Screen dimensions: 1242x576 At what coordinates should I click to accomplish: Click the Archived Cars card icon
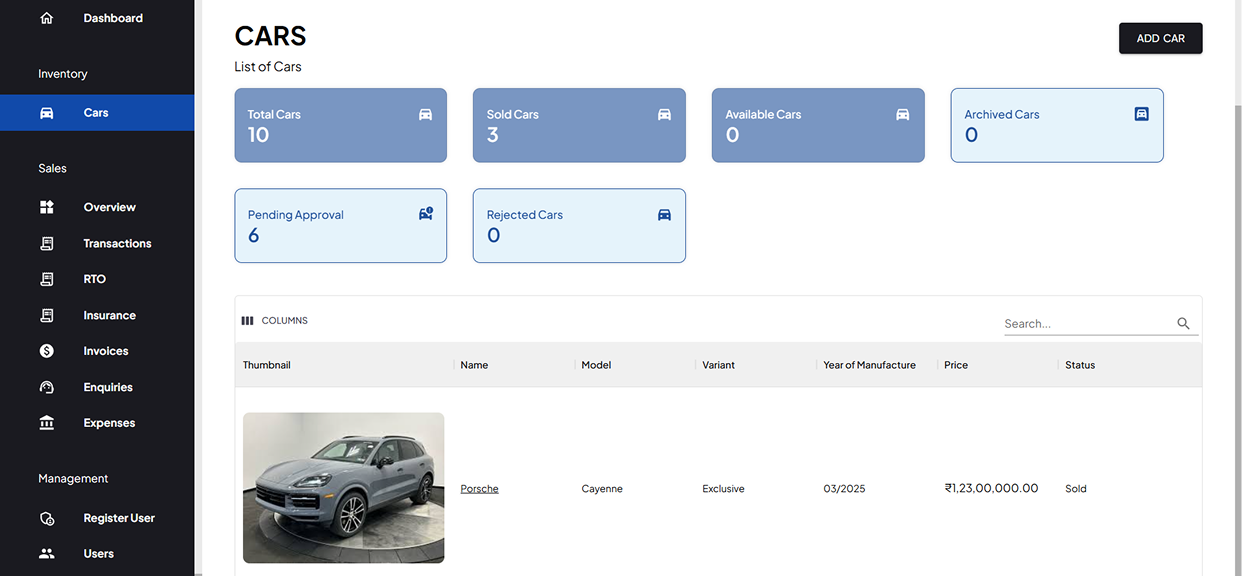1141,114
